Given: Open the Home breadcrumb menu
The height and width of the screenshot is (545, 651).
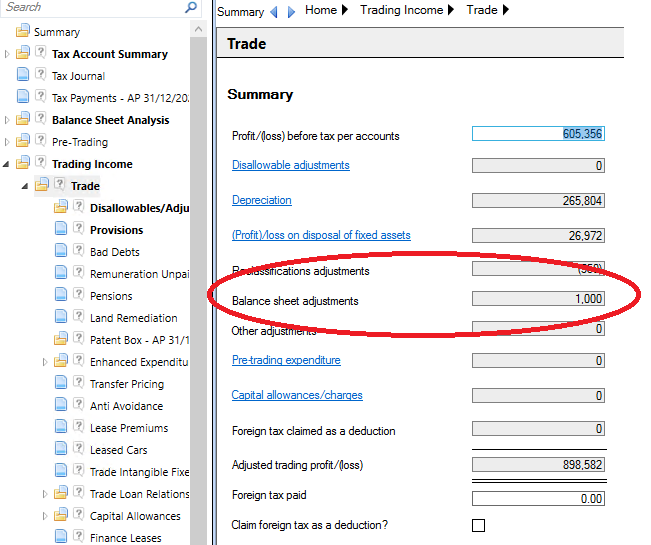Looking at the screenshot, I should (345, 10).
